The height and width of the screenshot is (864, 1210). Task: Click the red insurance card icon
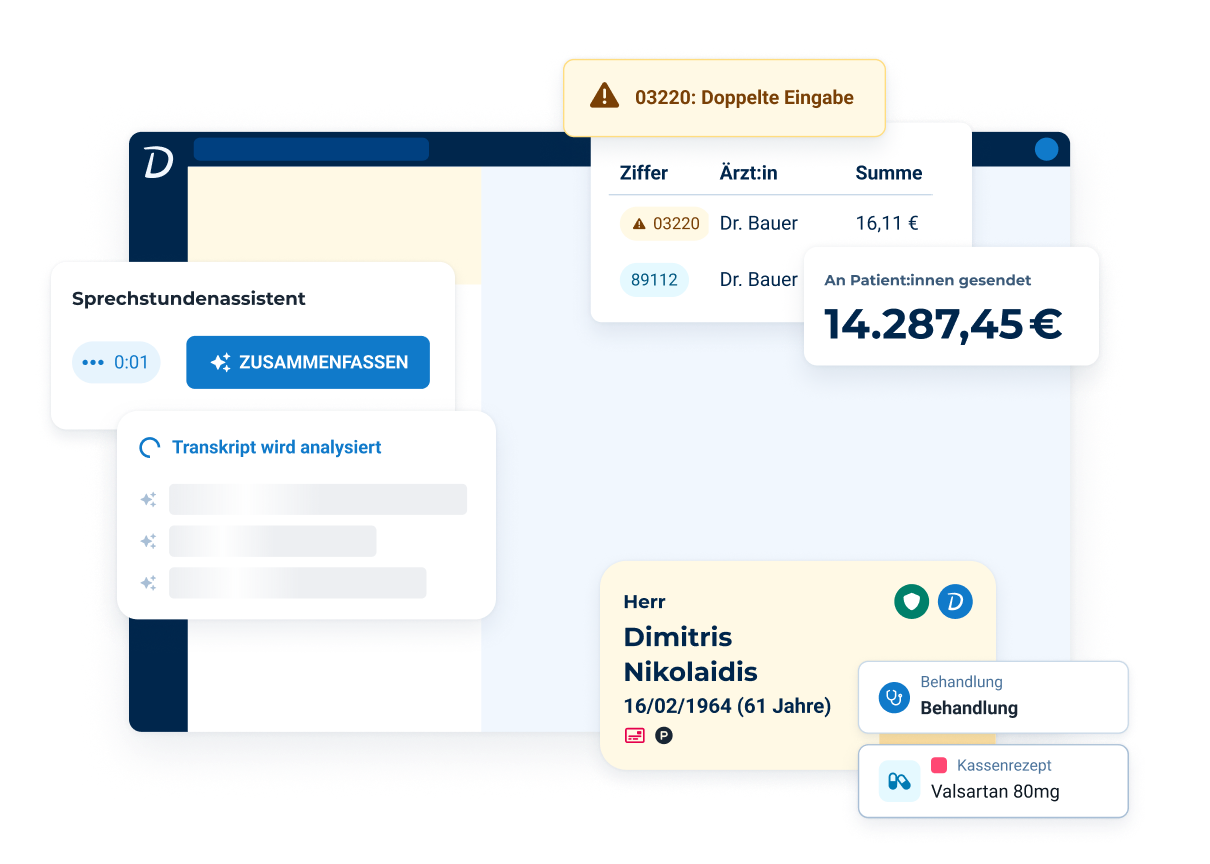pyautogui.click(x=634, y=736)
